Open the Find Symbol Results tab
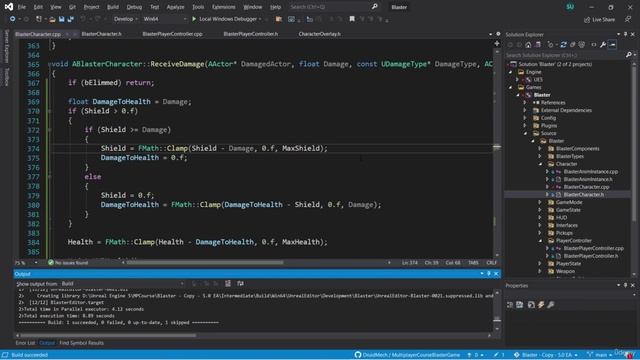 tap(81, 343)
